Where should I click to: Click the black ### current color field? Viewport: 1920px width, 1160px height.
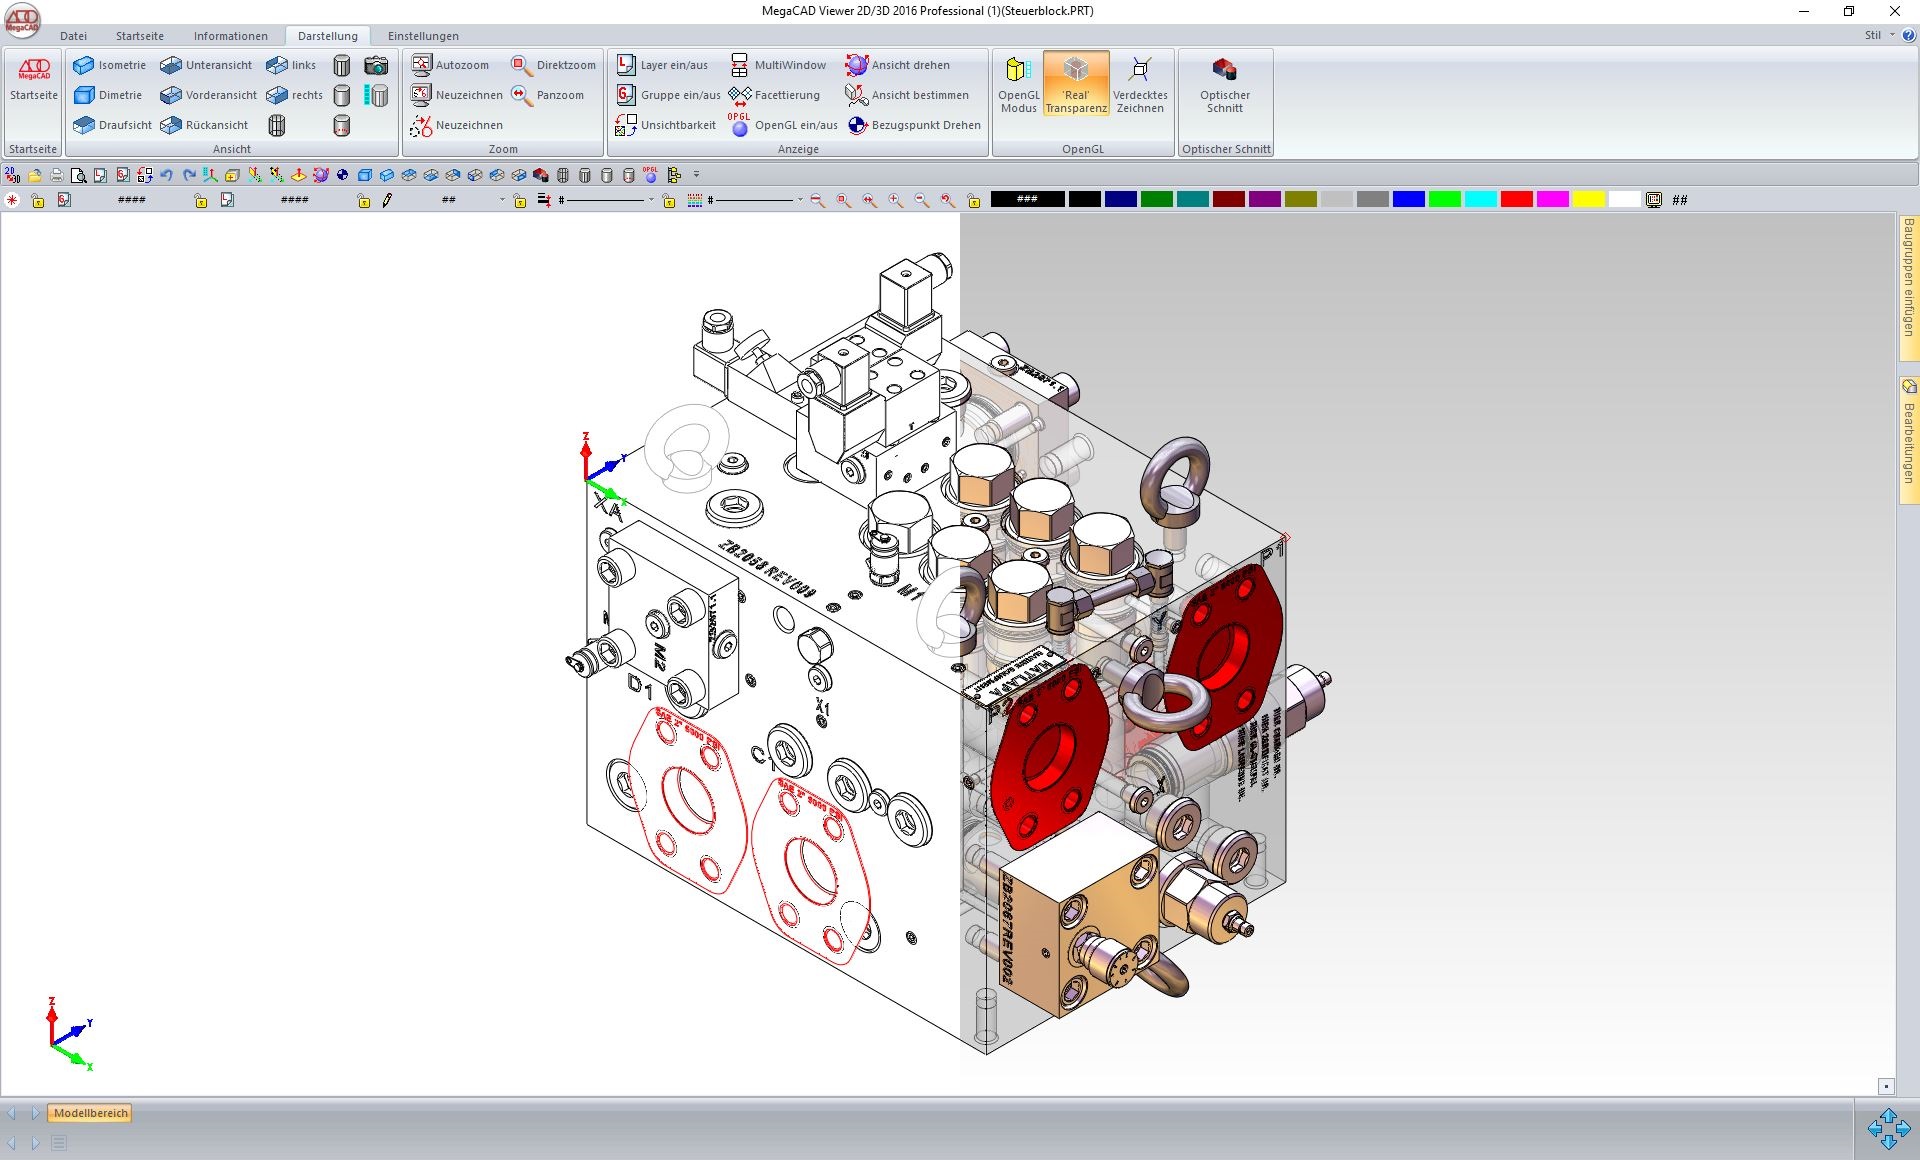point(1027,200)
